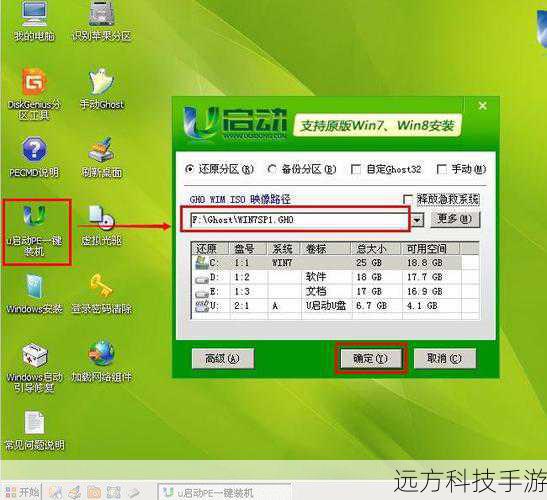Click the U启动 logo in the dialog header
This screenshot has width=547, height=500.
tap(235, 125)
